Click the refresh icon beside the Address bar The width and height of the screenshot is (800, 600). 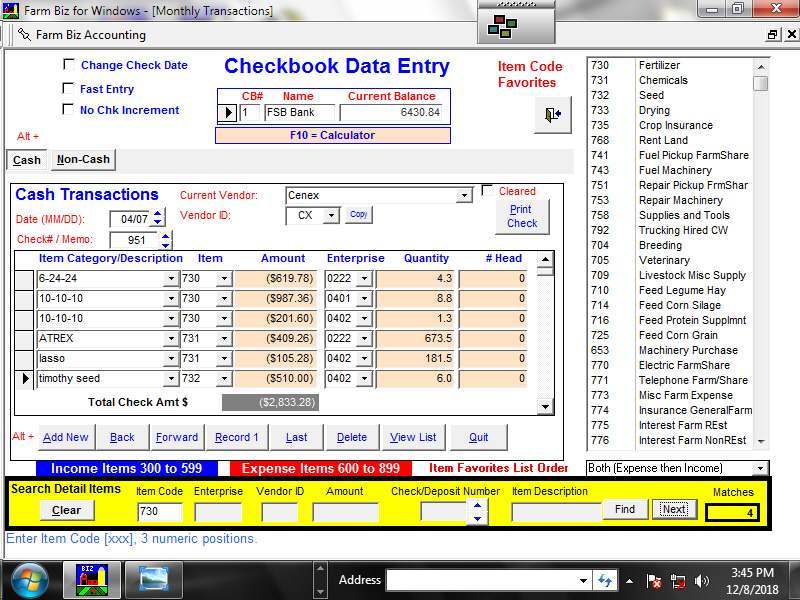[605, 580]
